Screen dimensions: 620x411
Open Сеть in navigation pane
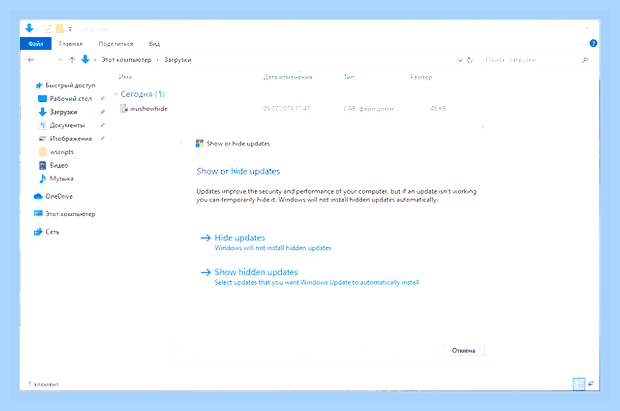click(x=52, y=232)
